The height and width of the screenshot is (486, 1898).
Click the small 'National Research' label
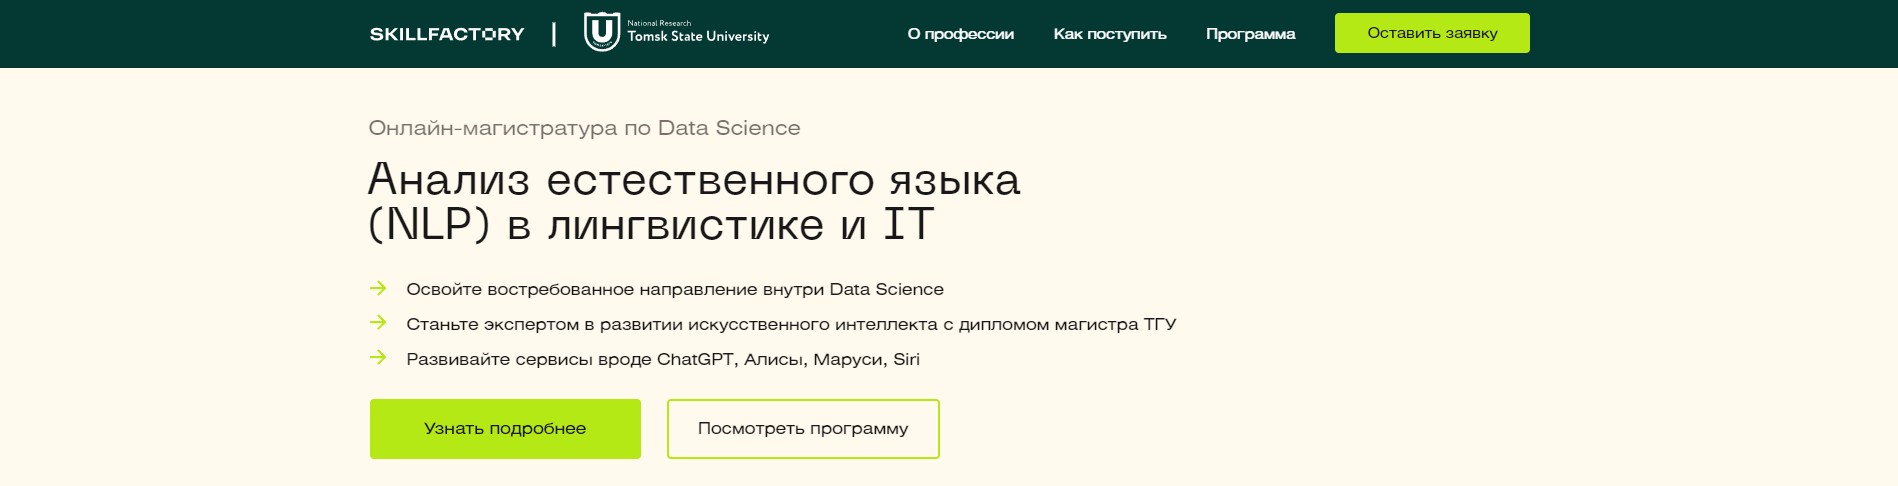[x=659, y=23]
